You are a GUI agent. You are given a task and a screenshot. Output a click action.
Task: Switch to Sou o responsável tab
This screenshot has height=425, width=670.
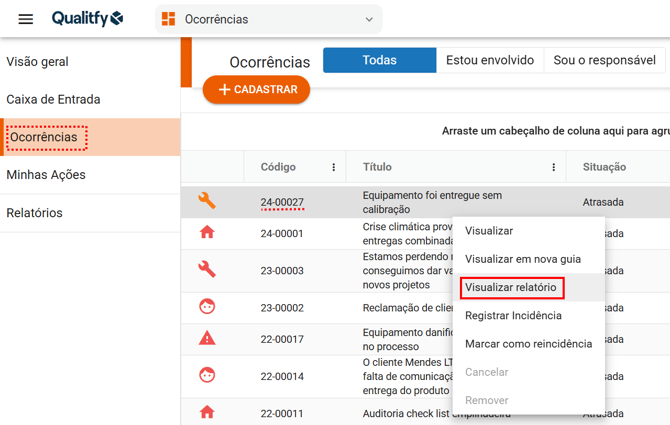pyautogui.click(x=604, y=60)
